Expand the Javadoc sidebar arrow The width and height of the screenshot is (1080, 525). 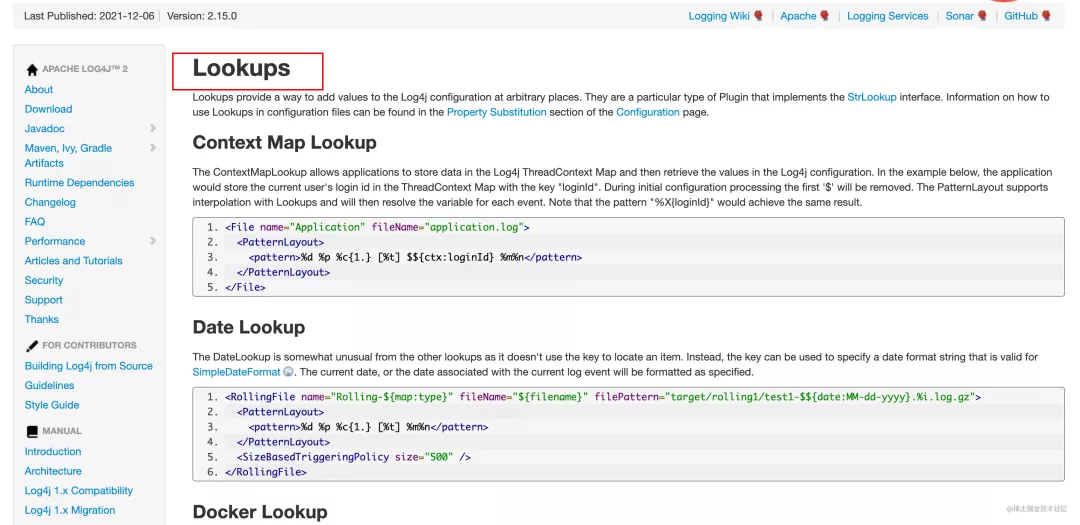click(x=153, y=128)
